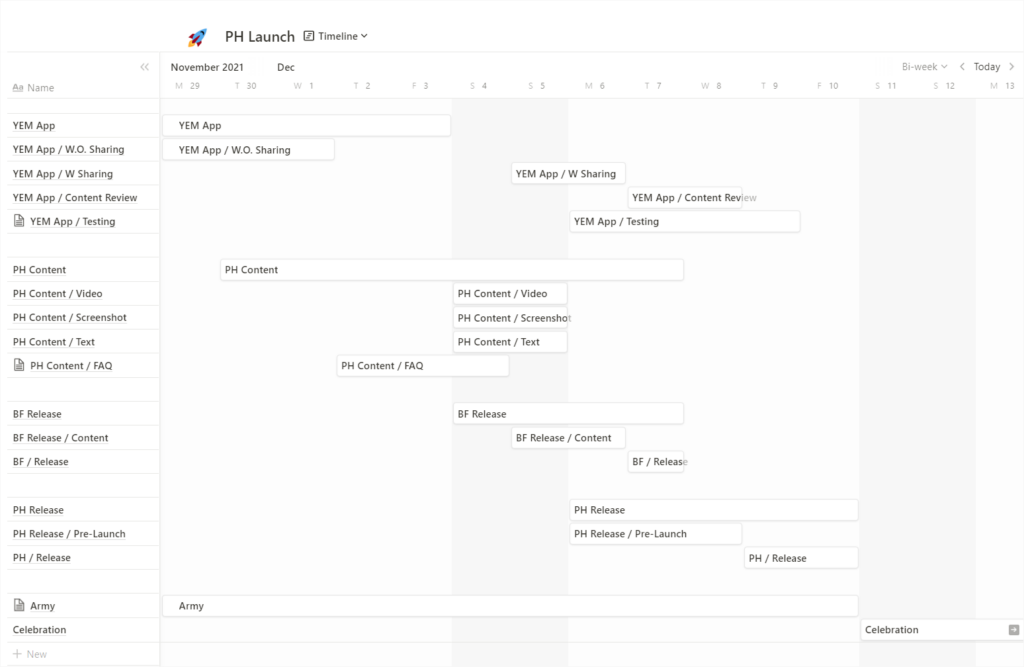Open Celebration timeline bar
1024x667 pixels.
(941, 630)
